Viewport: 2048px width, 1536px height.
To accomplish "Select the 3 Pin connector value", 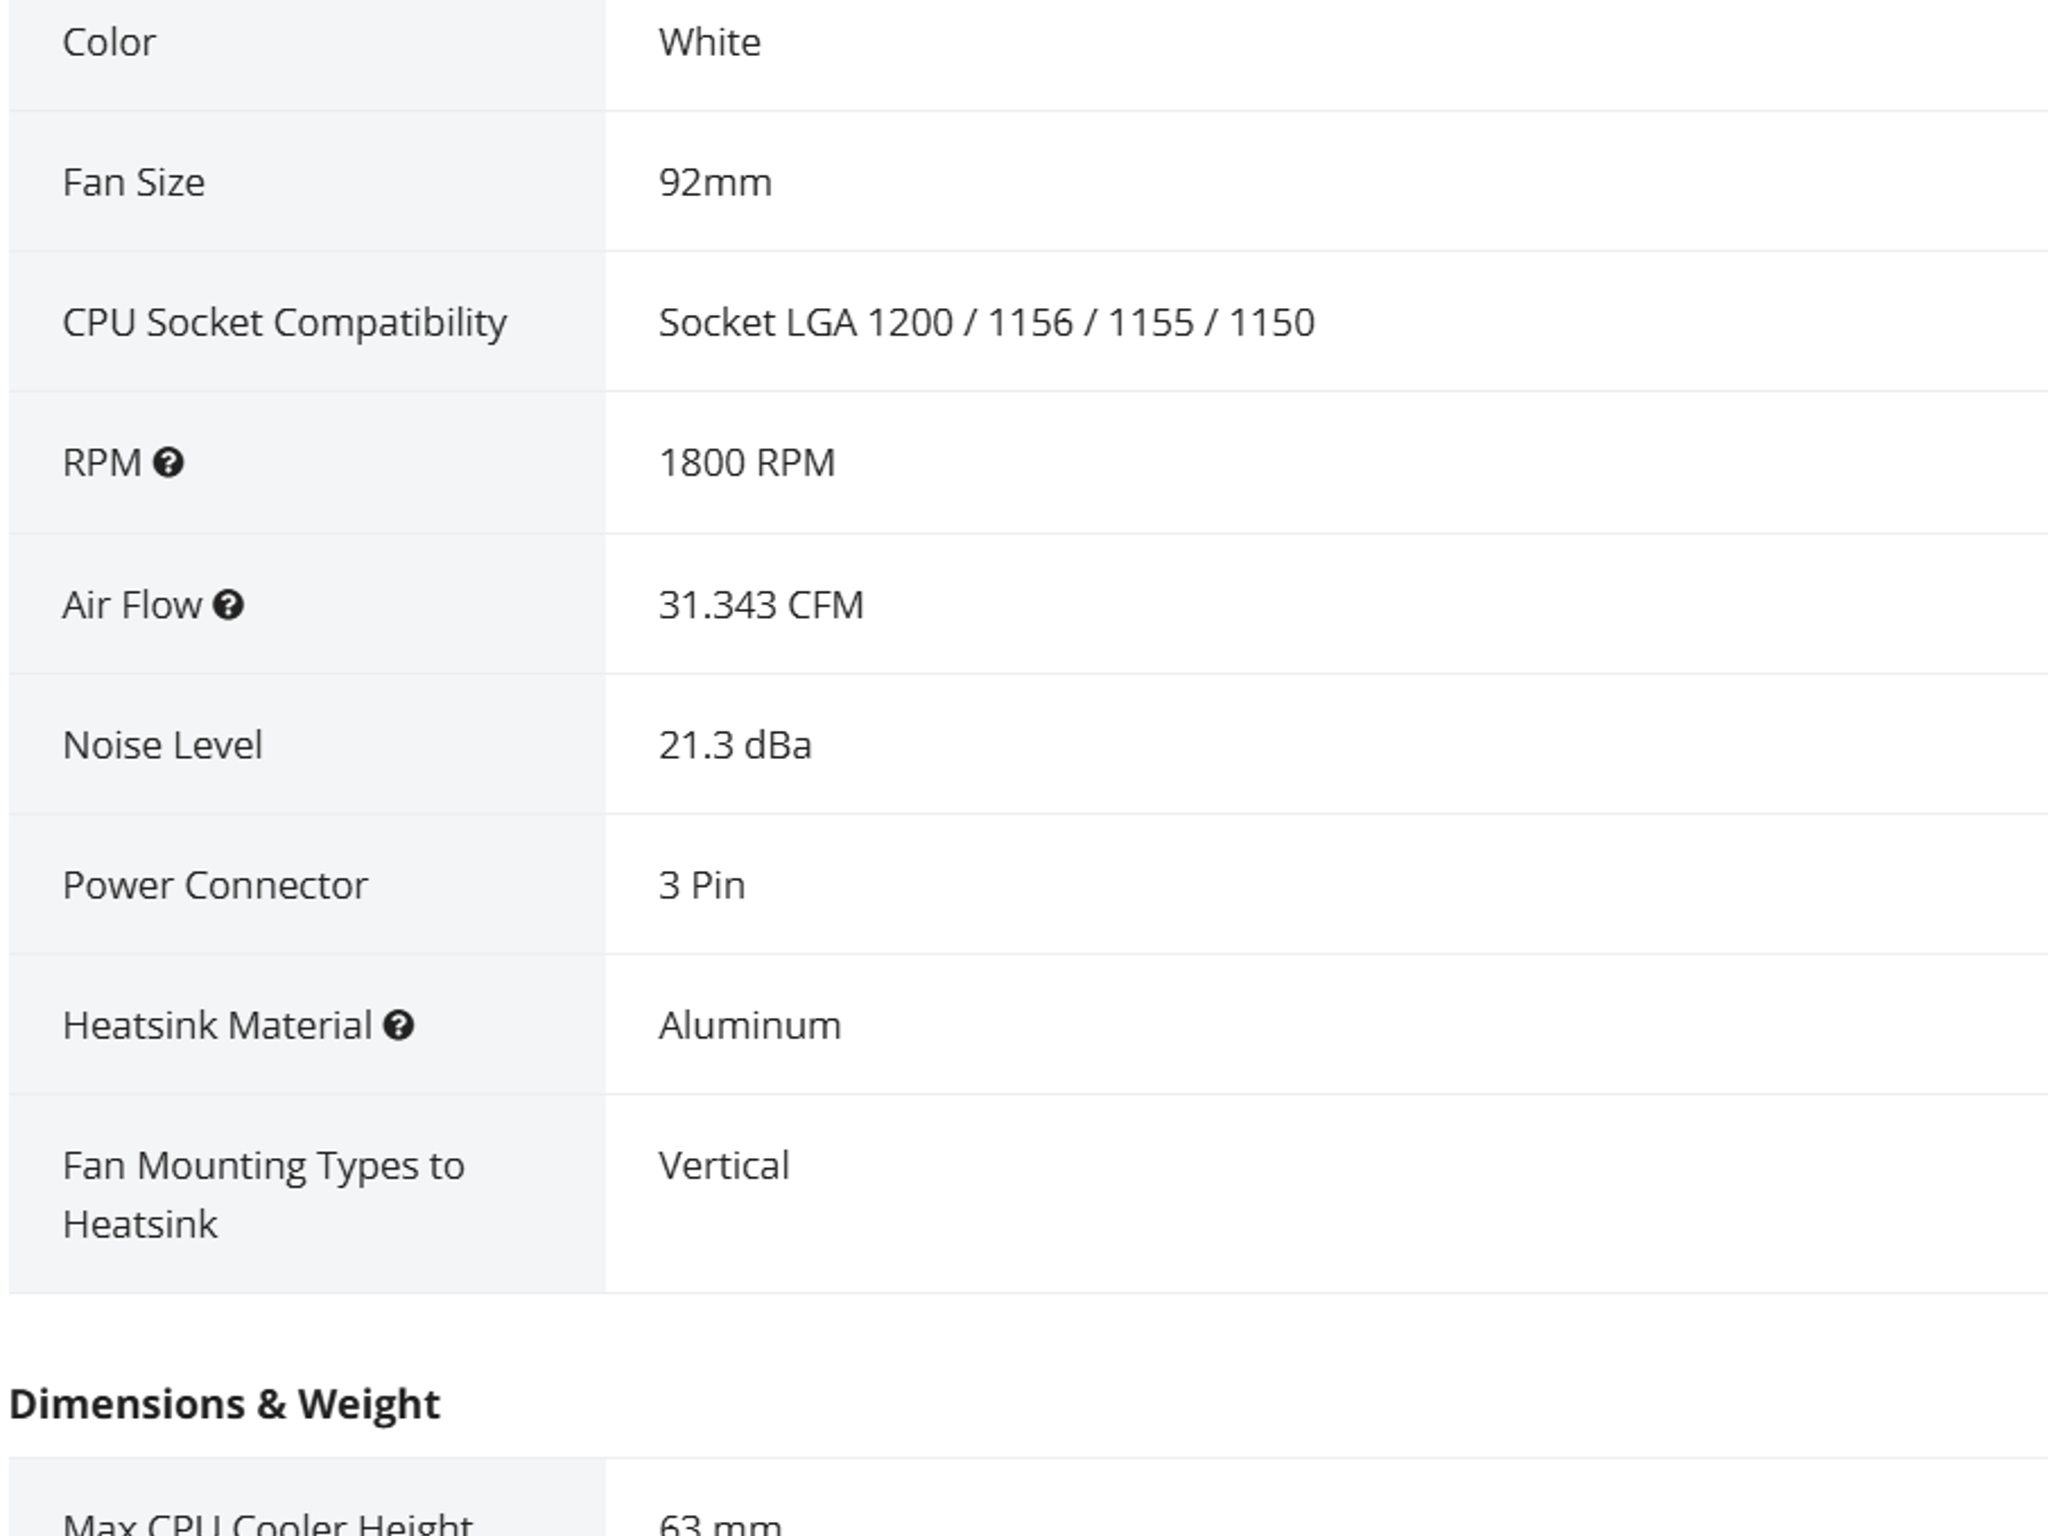I will tap(701, 885).
